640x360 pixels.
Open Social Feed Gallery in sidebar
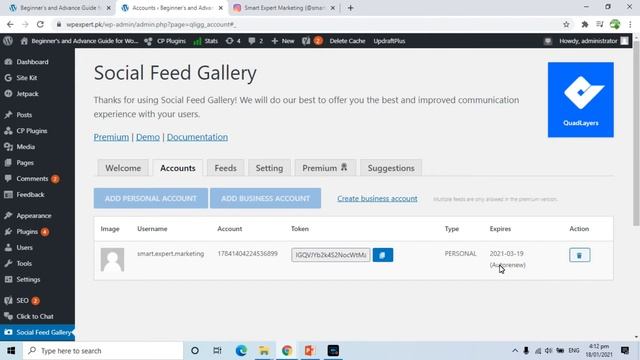pos(37,333)
